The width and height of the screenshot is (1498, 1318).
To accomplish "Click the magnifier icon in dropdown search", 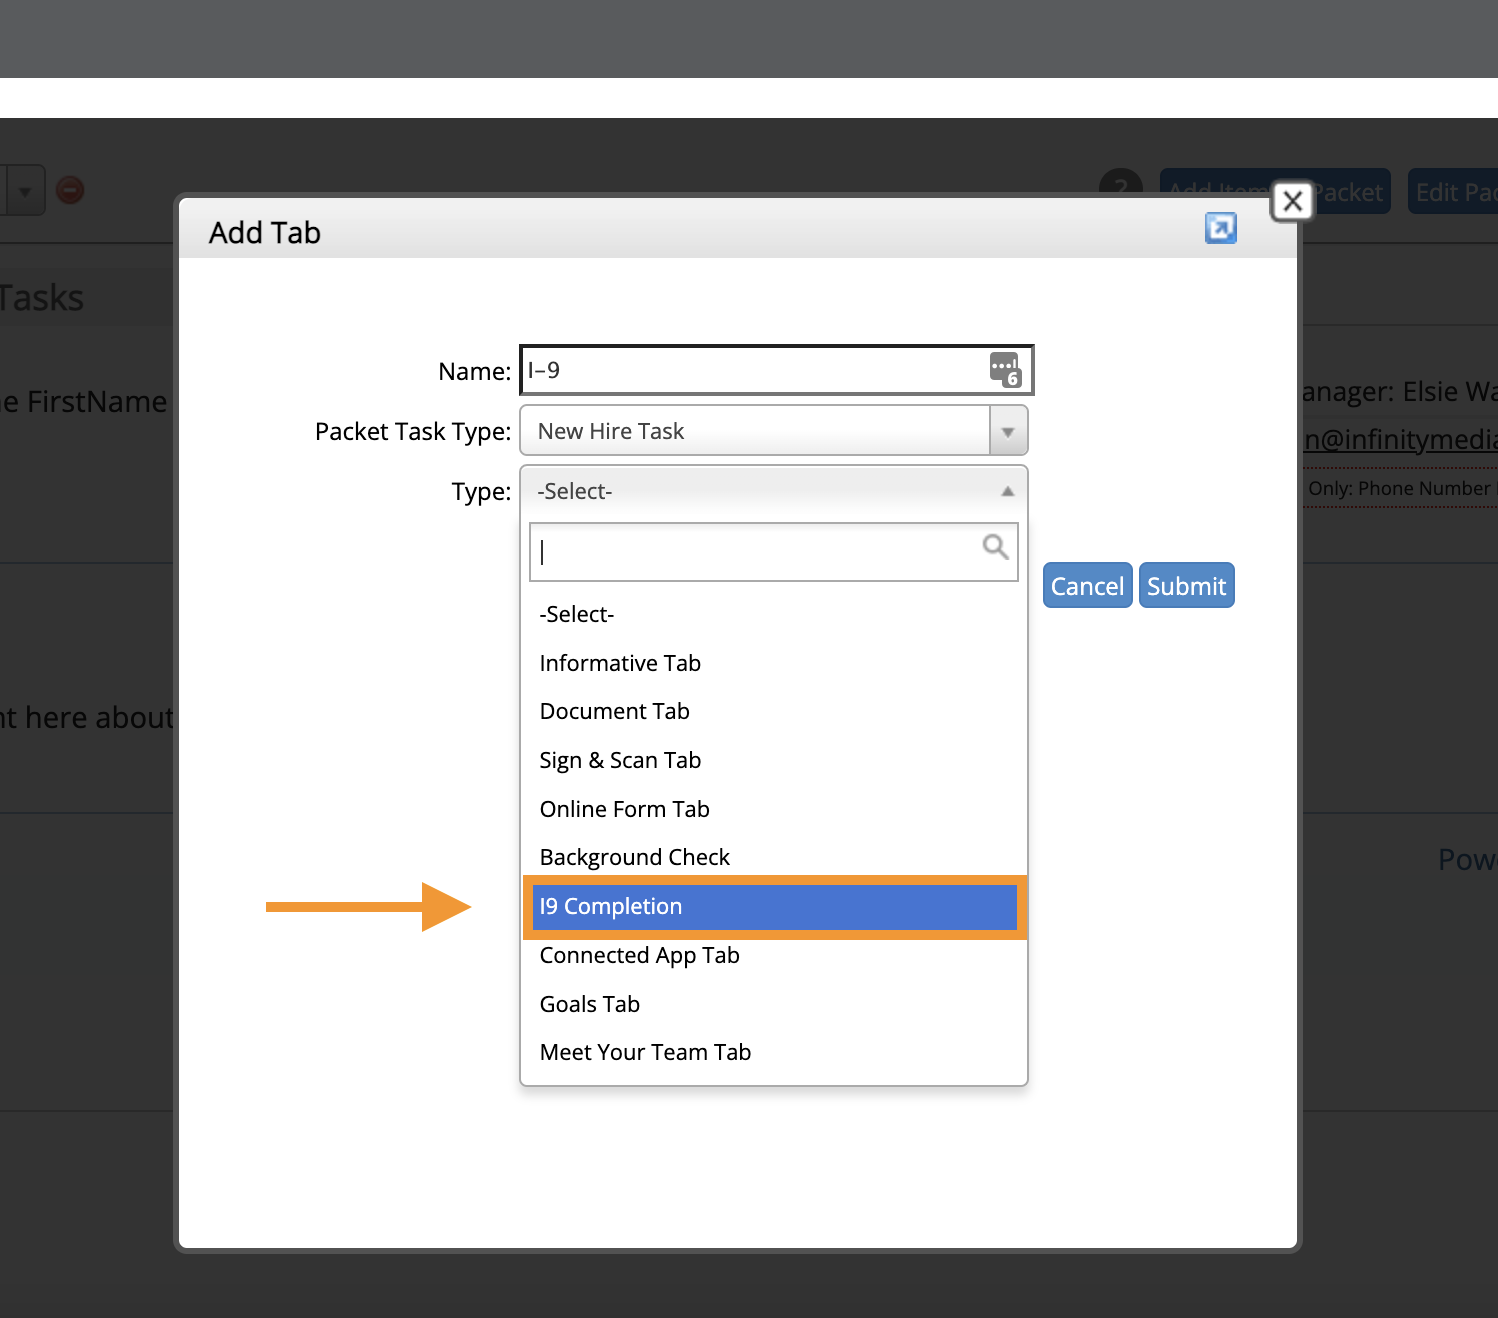I will pyautogui.click(x=995, y=547).
